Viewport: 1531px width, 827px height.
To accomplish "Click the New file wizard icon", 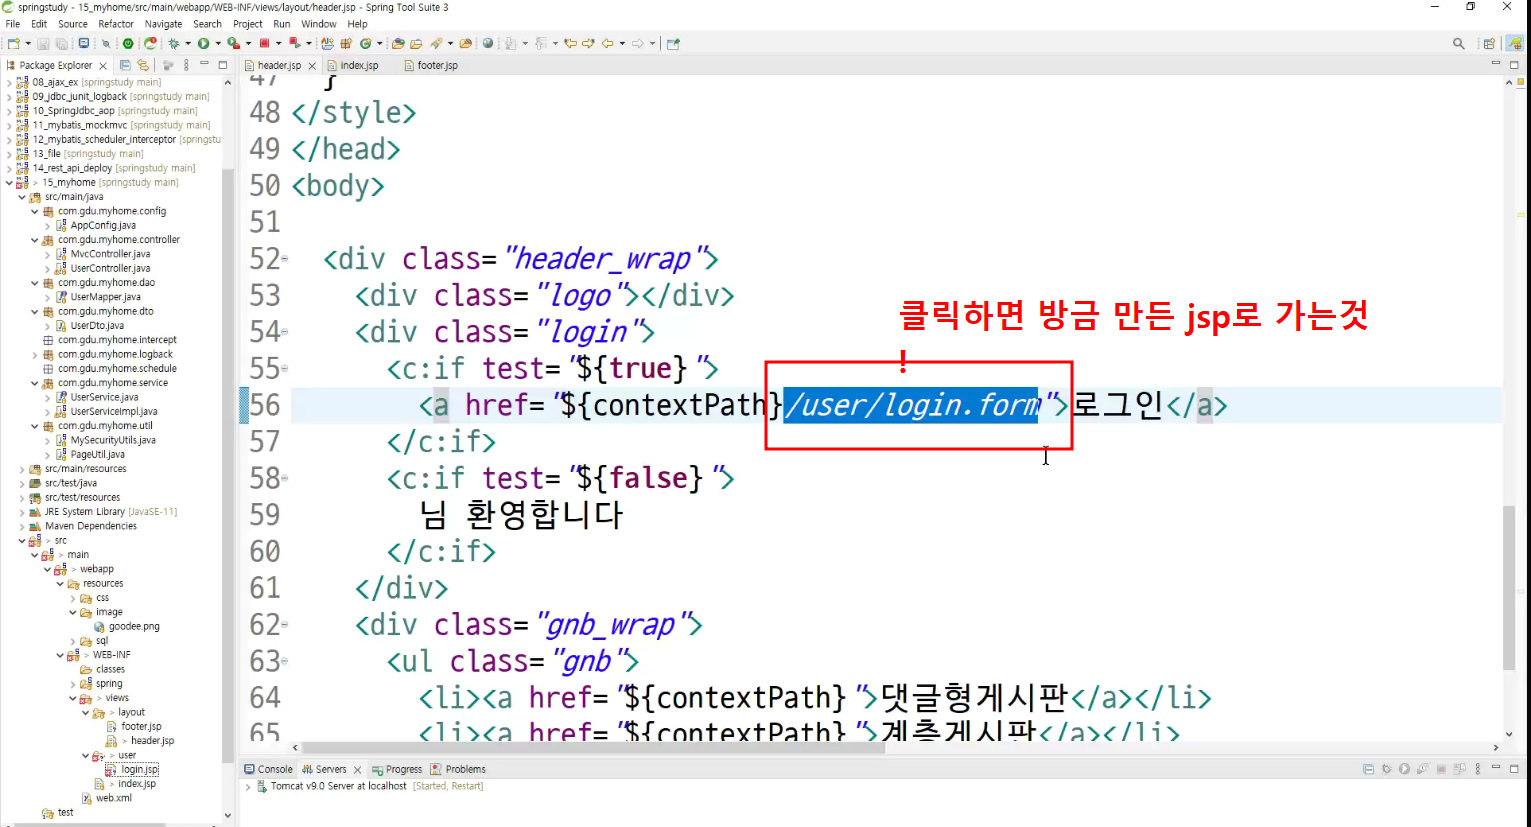I will pyautogui.click(x=13, y=43).
